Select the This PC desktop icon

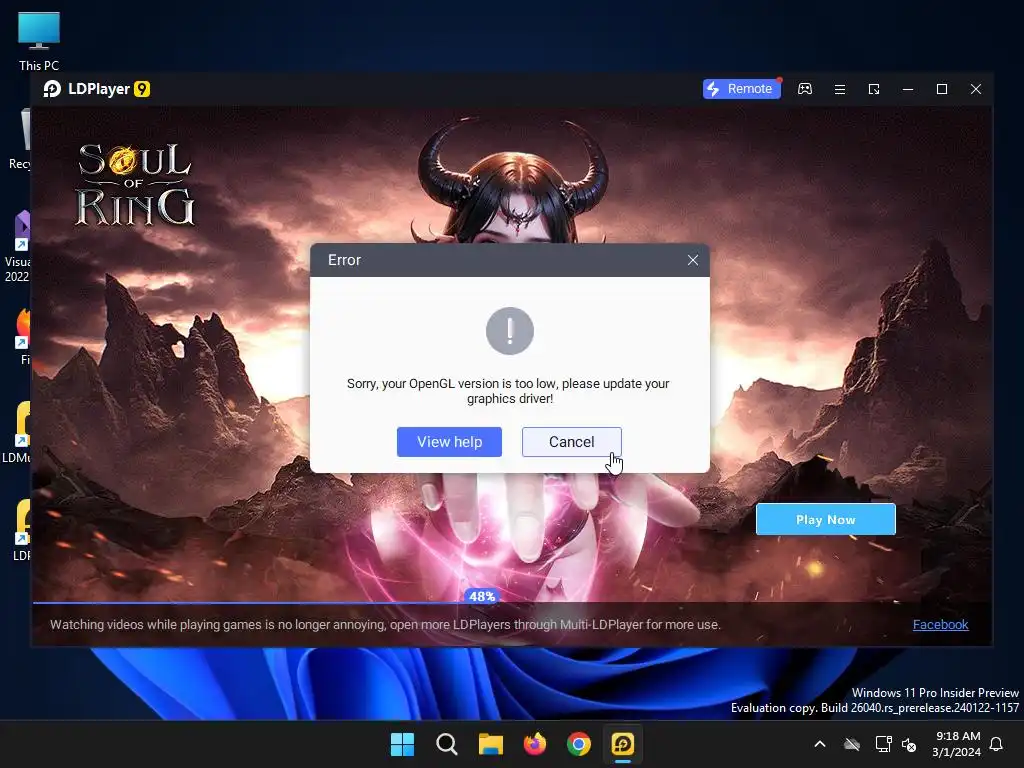coord(39,41)
